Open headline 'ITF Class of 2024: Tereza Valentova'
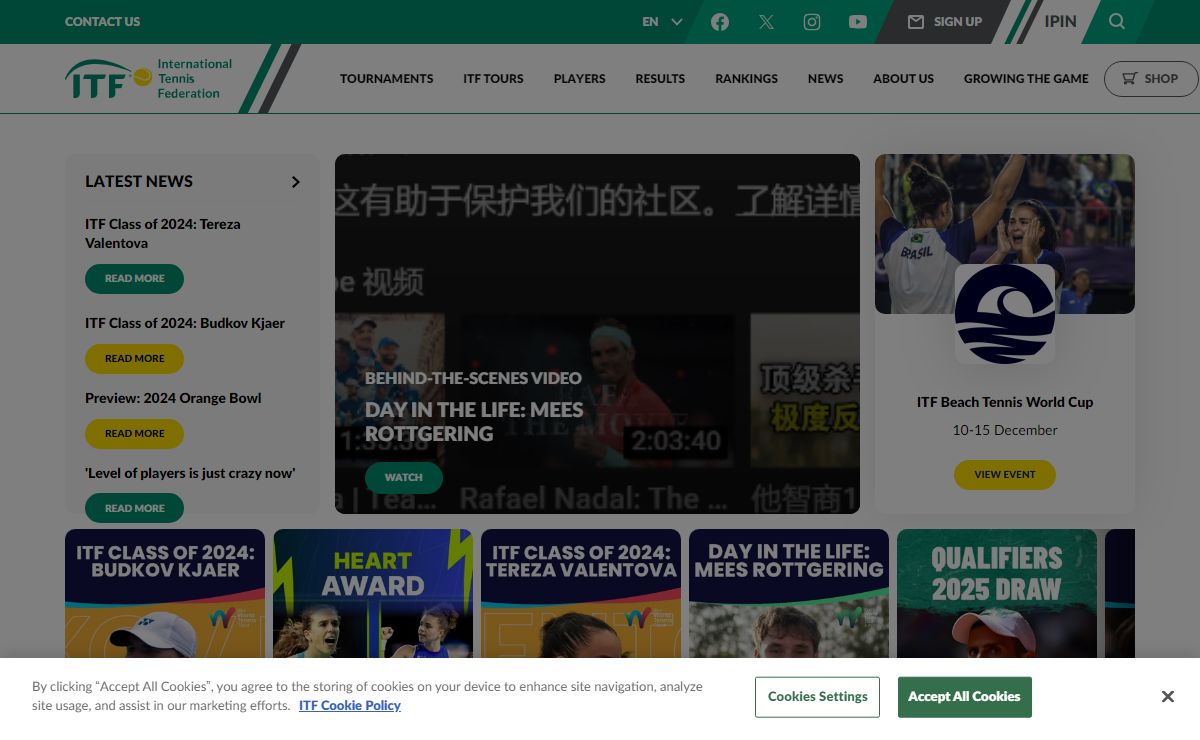 [163, 233]
